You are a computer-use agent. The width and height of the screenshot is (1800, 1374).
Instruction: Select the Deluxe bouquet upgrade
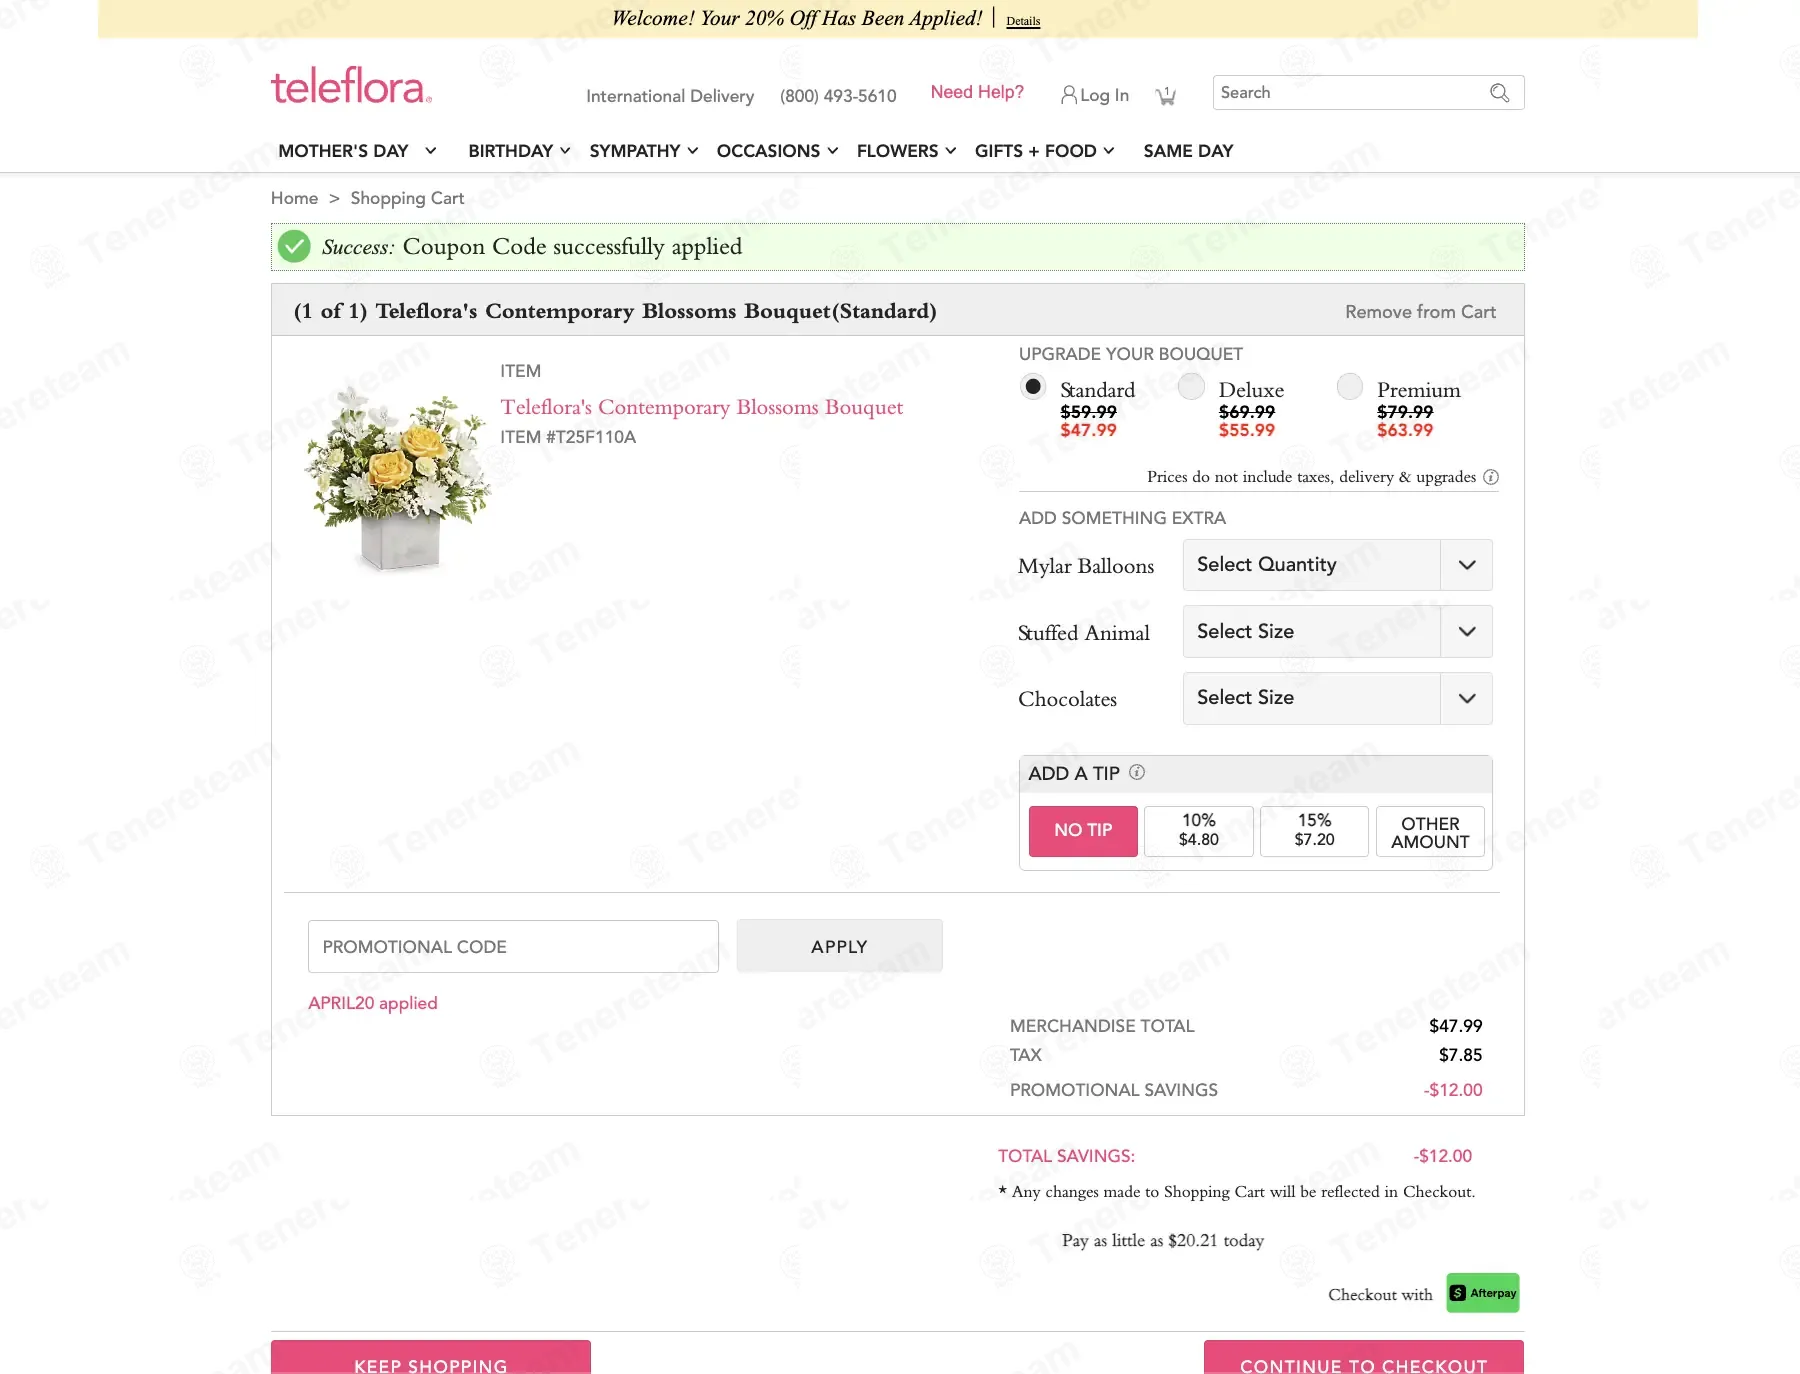coord(1191,386)
